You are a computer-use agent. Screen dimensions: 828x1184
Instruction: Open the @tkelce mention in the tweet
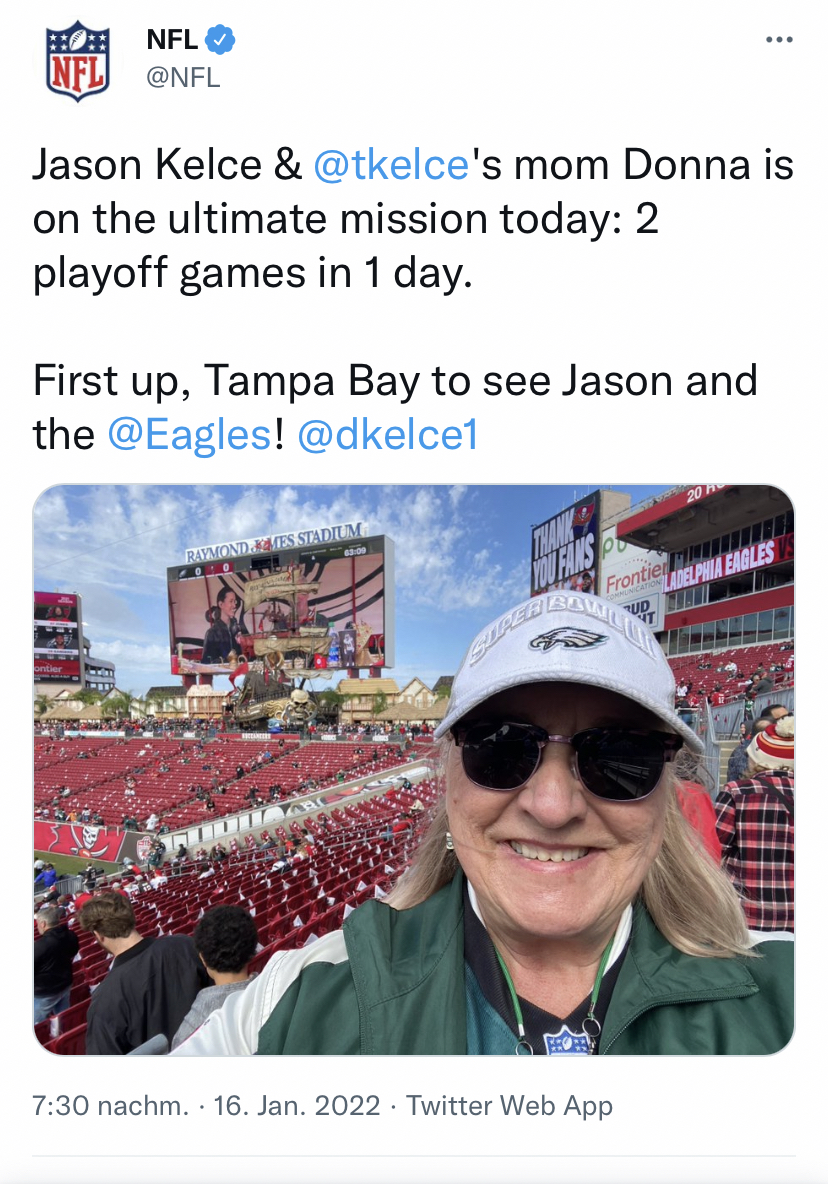click(391, 165)
